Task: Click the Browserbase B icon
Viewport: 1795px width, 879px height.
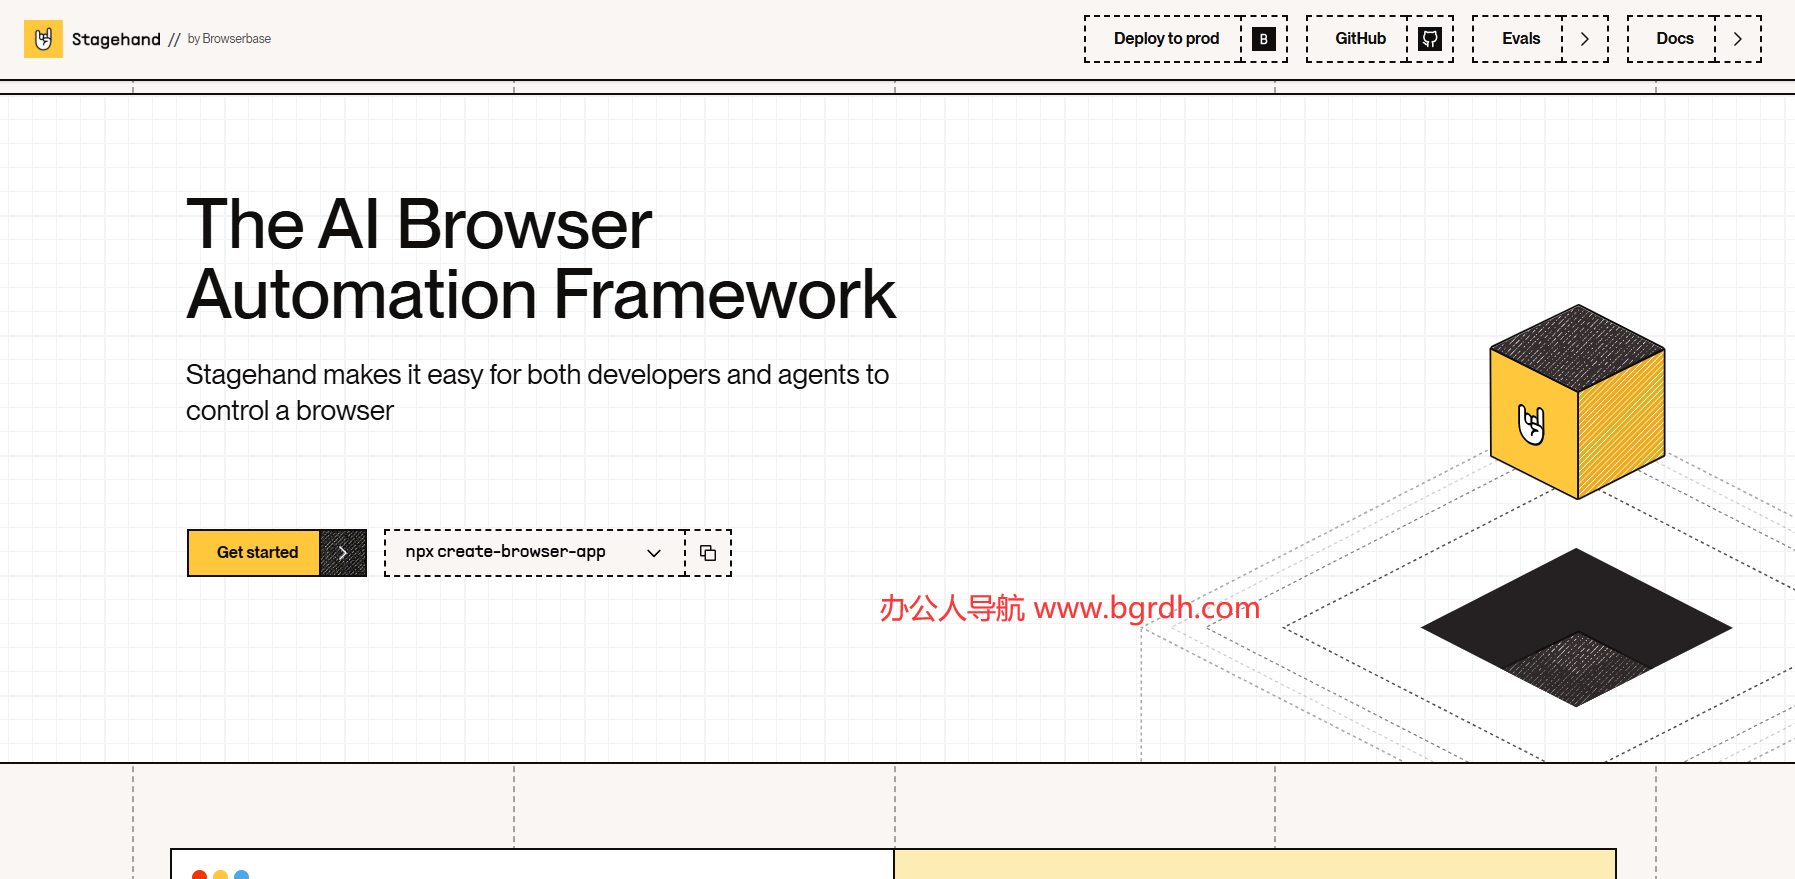Action: (1263, 39)
